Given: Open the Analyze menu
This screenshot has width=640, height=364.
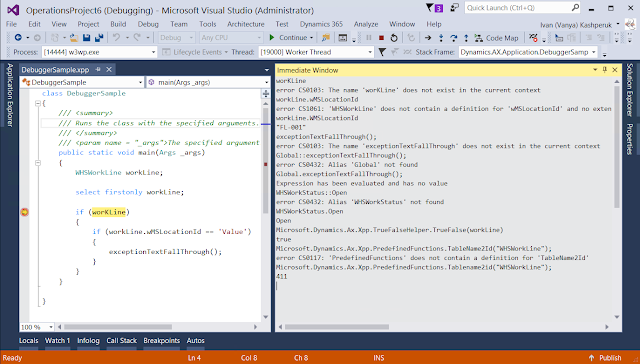Looking at the screenshot, I should click(366, 24).
